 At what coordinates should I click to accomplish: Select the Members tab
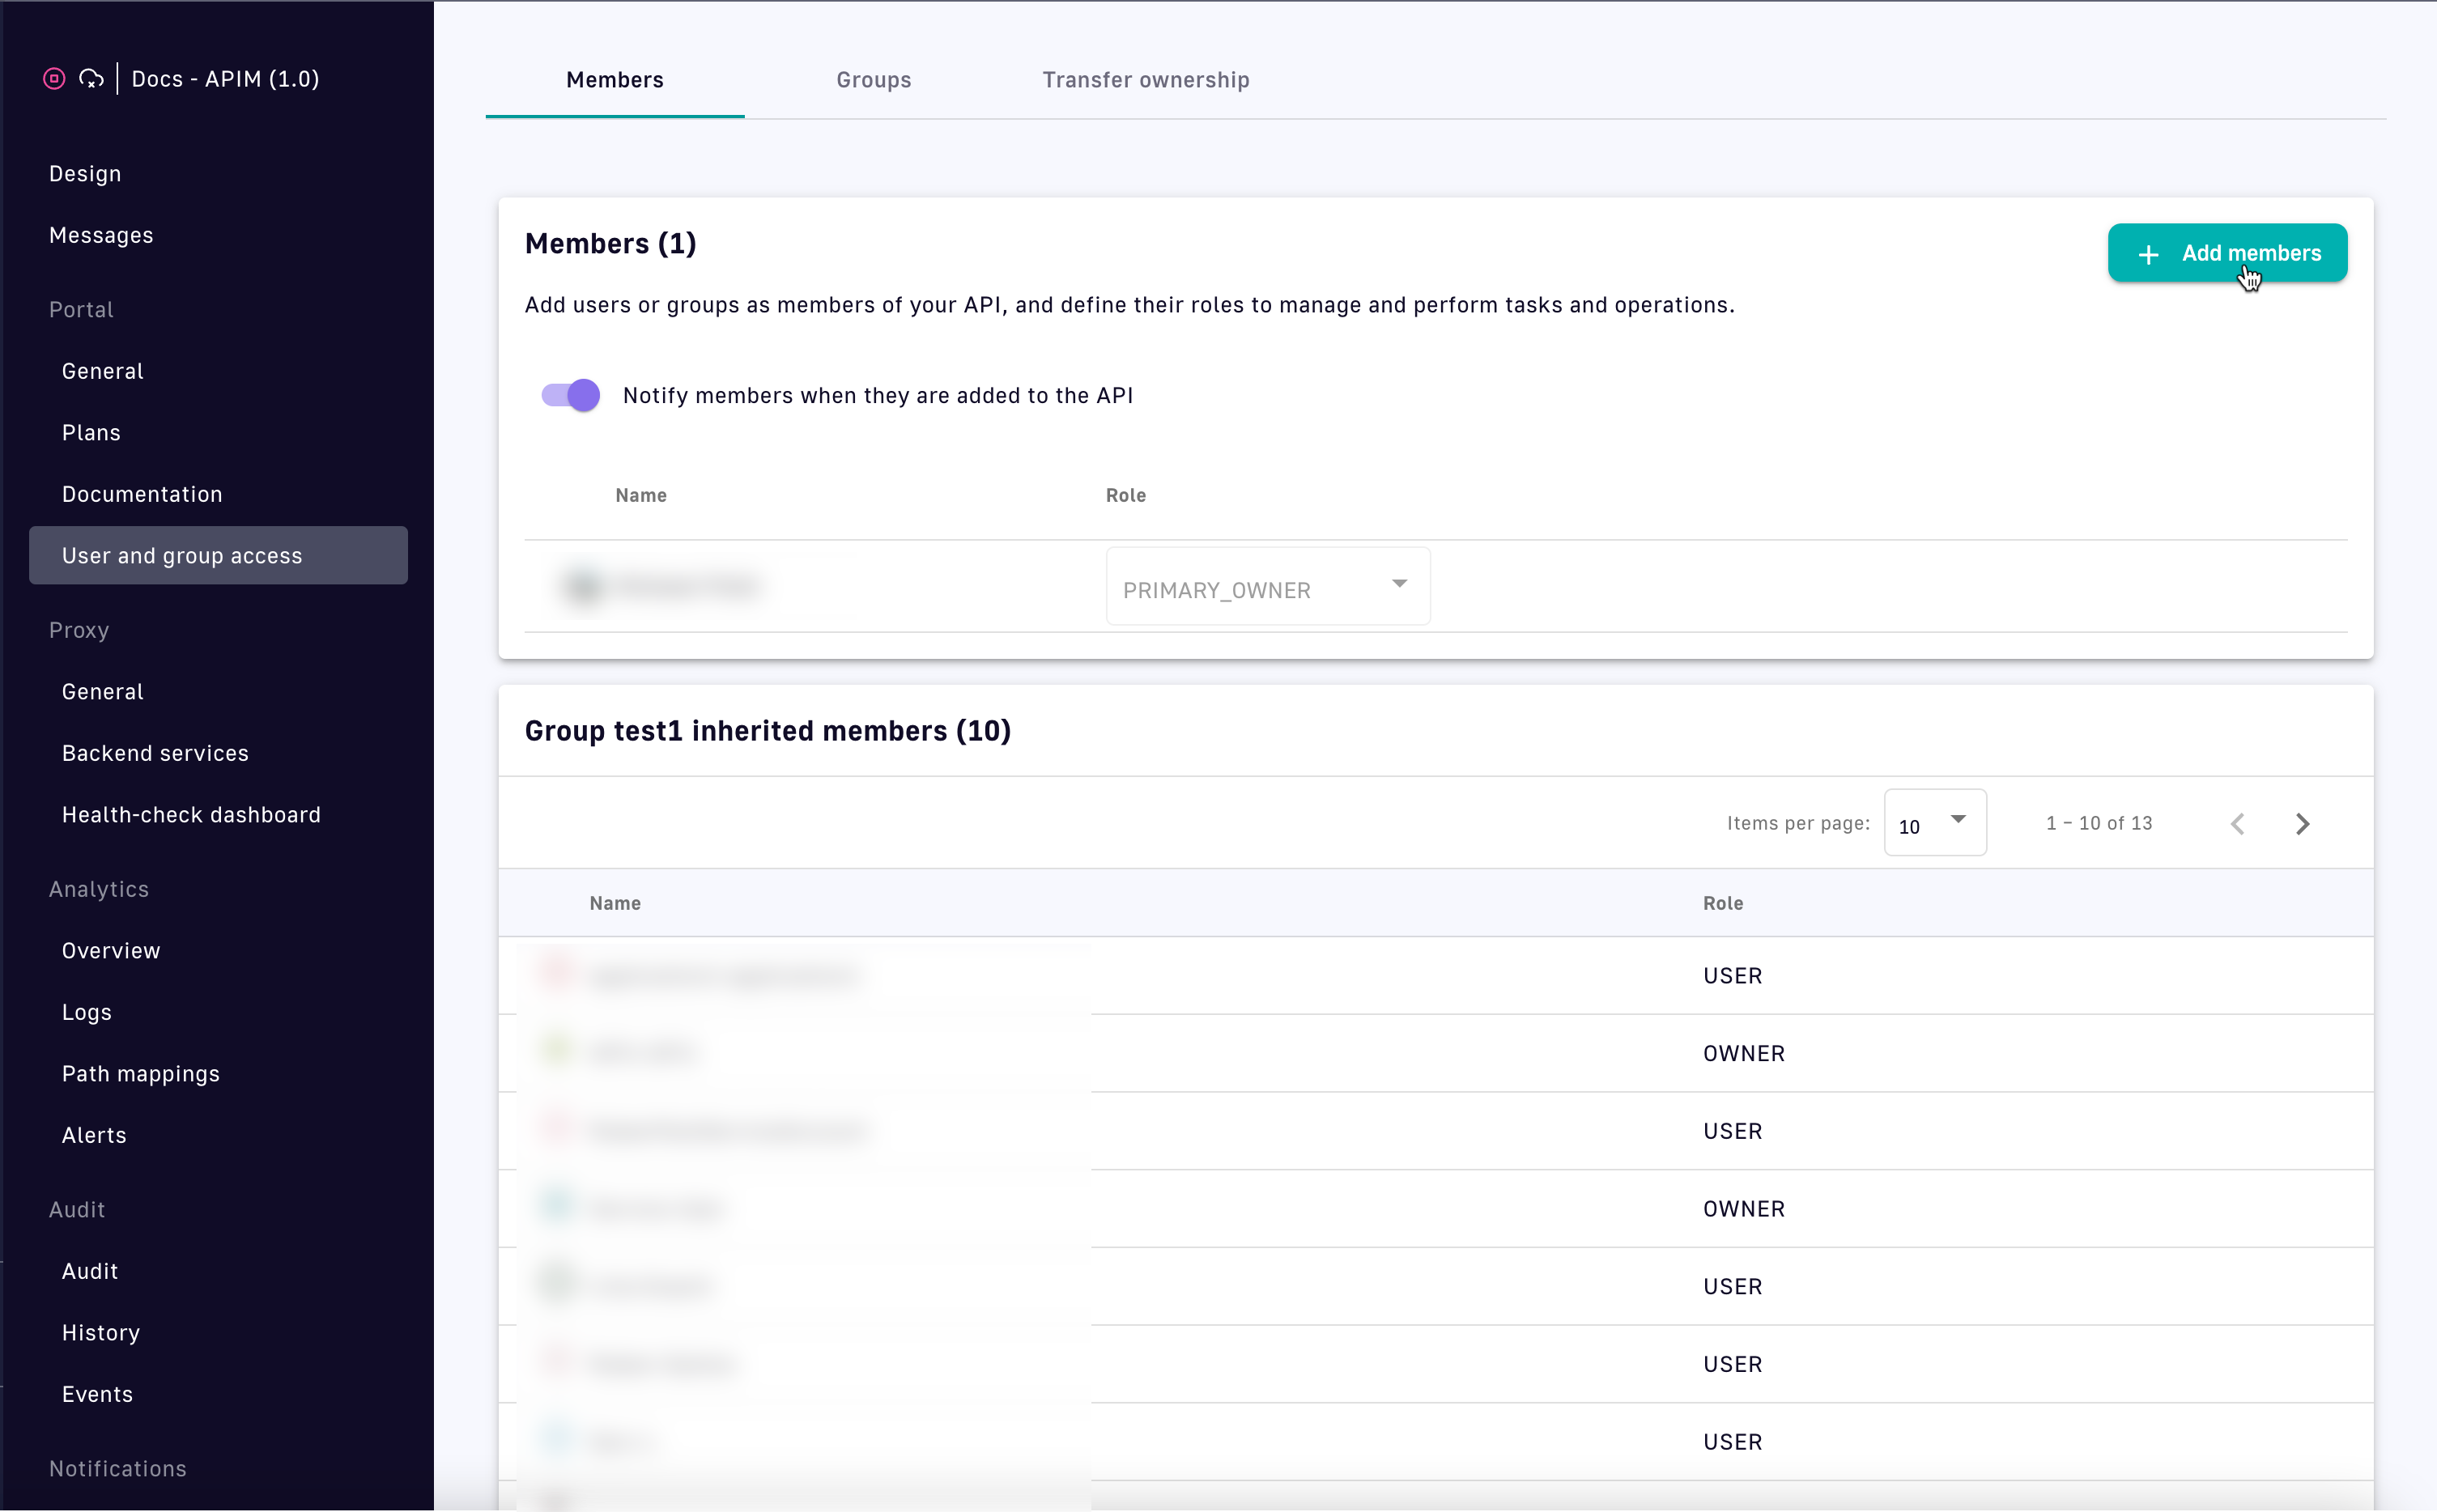pyautogui.click(x=614, y=80)
